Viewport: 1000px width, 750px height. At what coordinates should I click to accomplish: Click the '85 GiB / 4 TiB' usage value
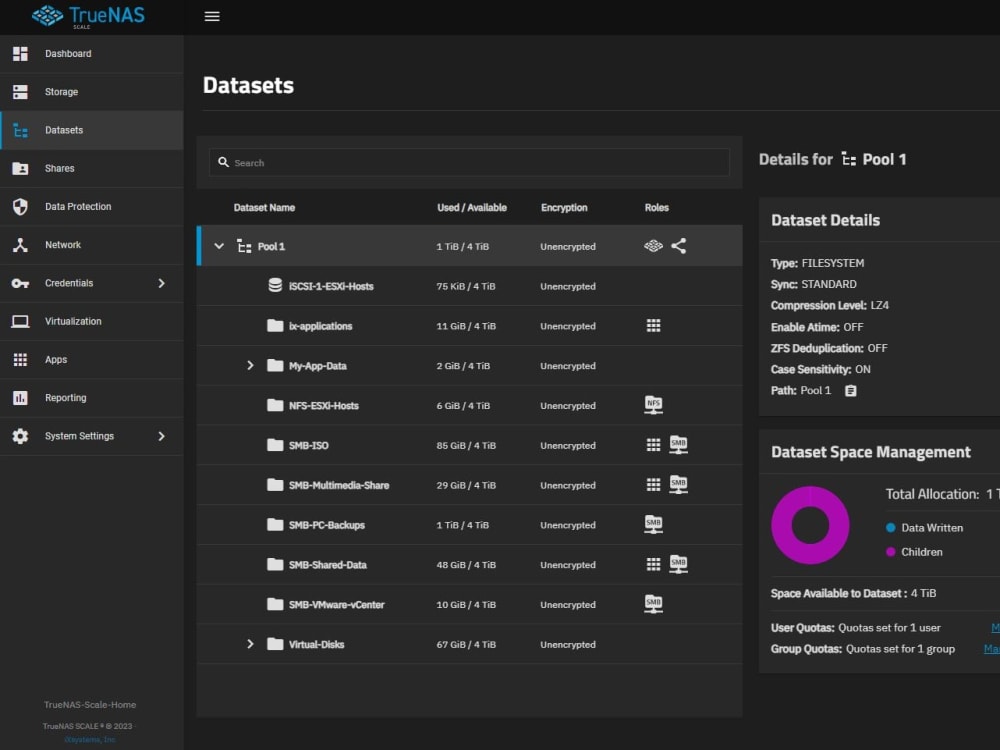coord(466,445)
